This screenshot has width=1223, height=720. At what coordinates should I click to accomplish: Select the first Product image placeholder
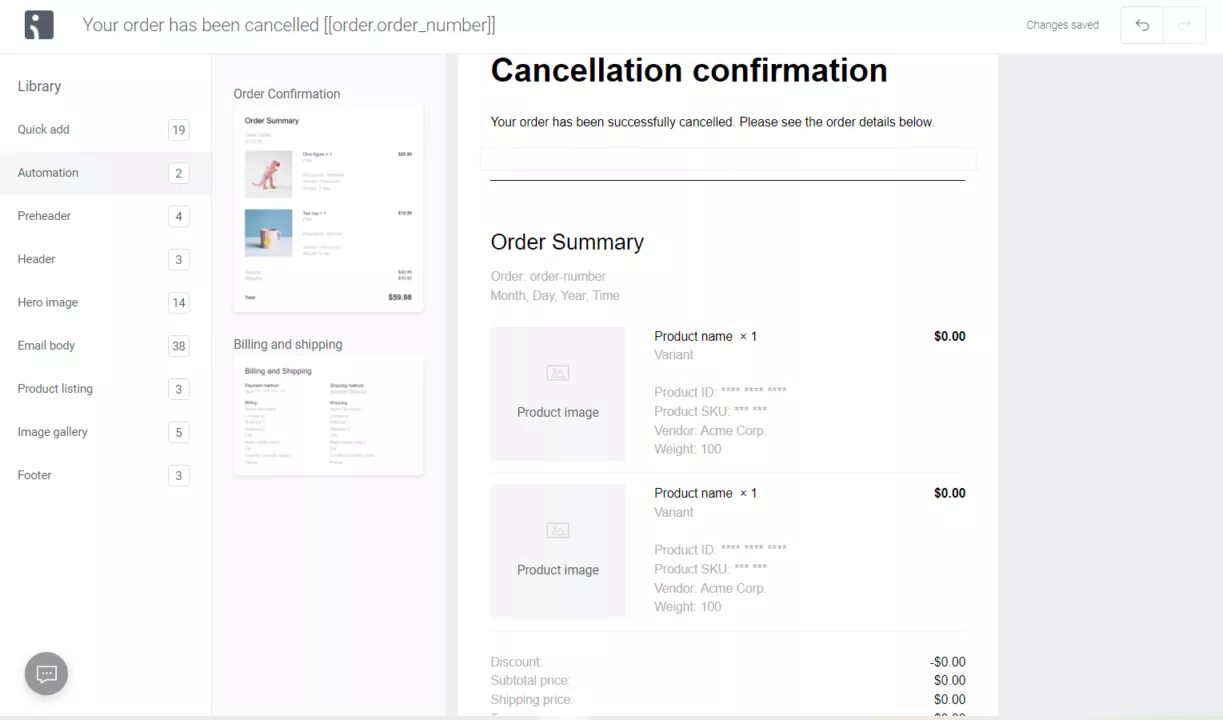coord(557,393)
